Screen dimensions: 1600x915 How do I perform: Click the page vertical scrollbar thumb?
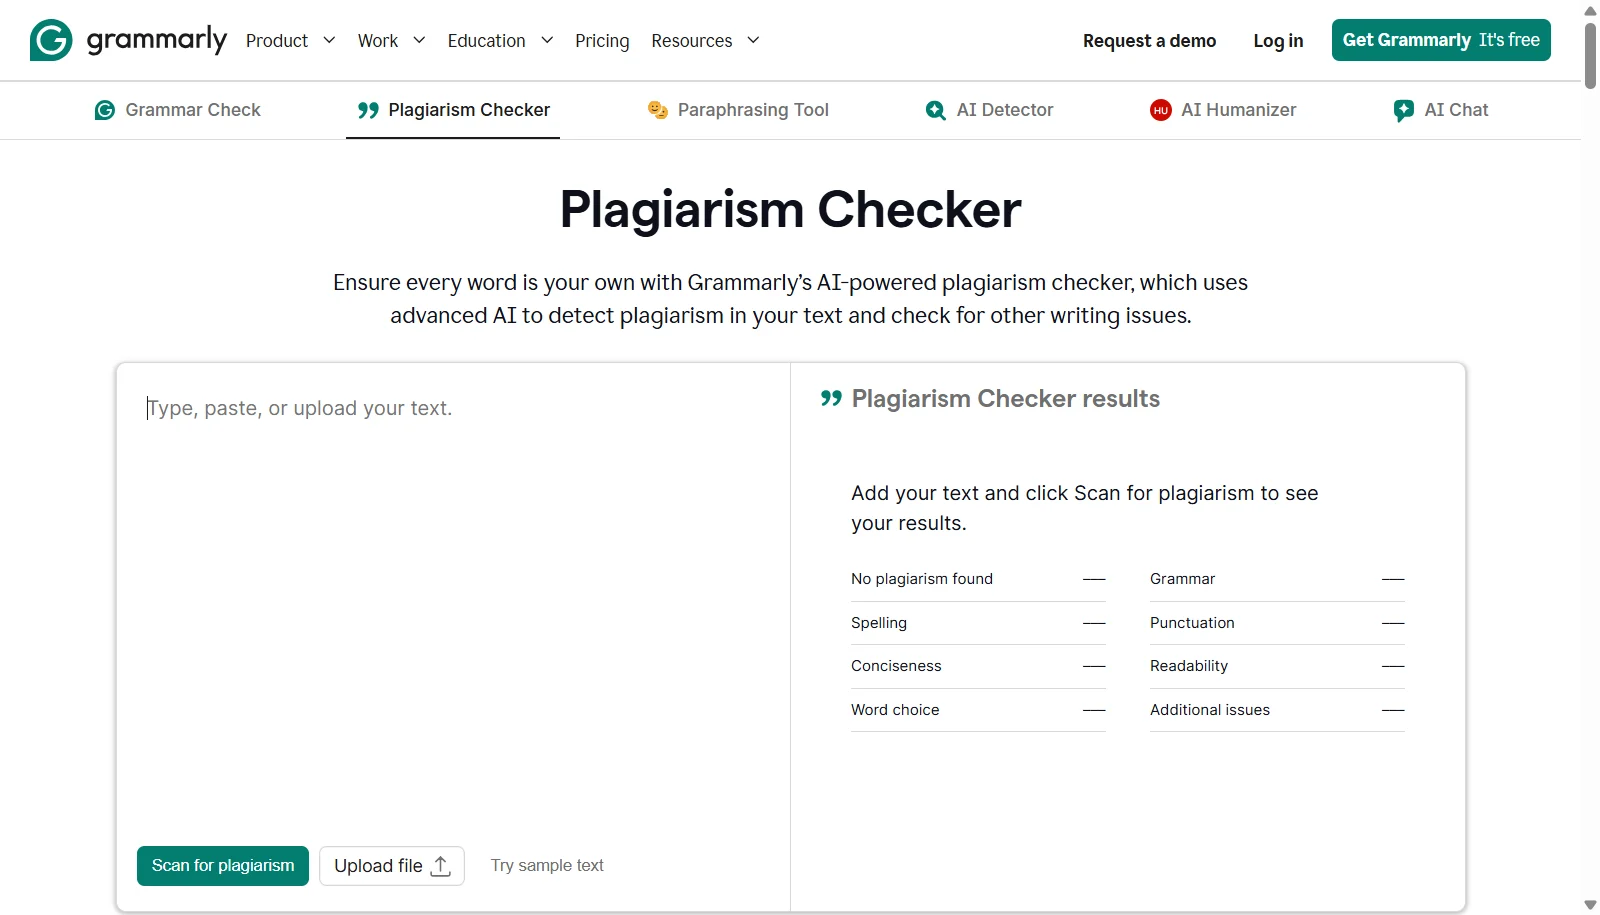1590,55
